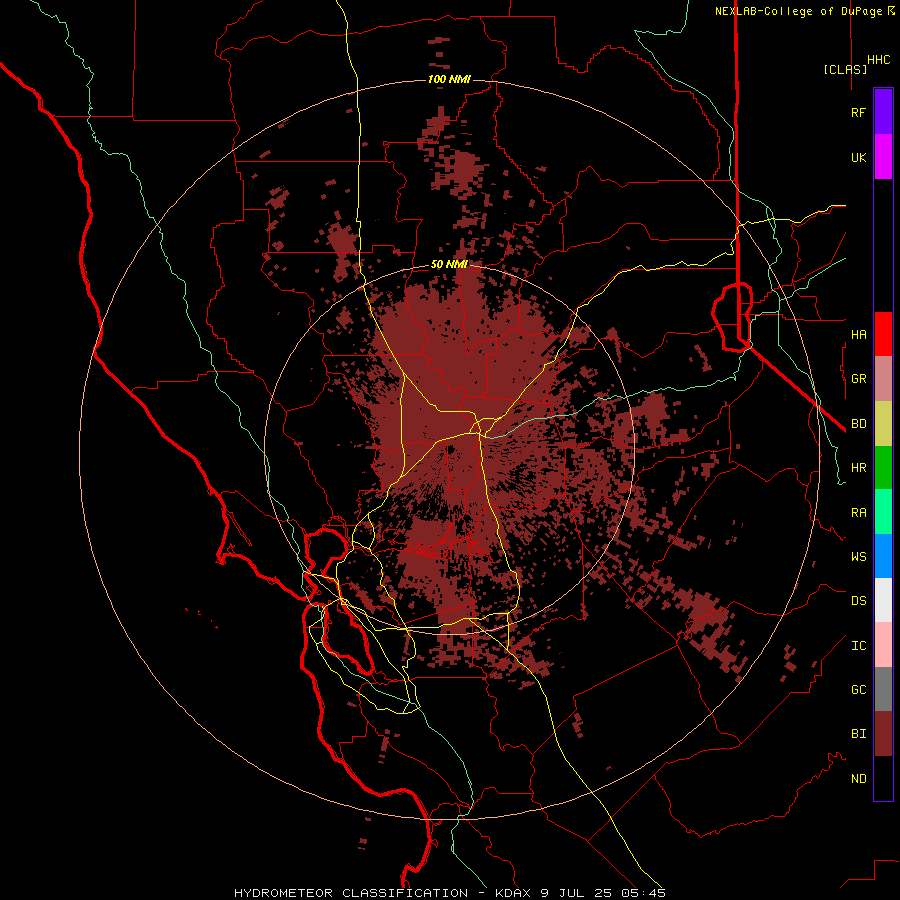Viewport: 900px width, 900px height.
Task: Click the gray GC legend swatch
Action: click(883, 689)
